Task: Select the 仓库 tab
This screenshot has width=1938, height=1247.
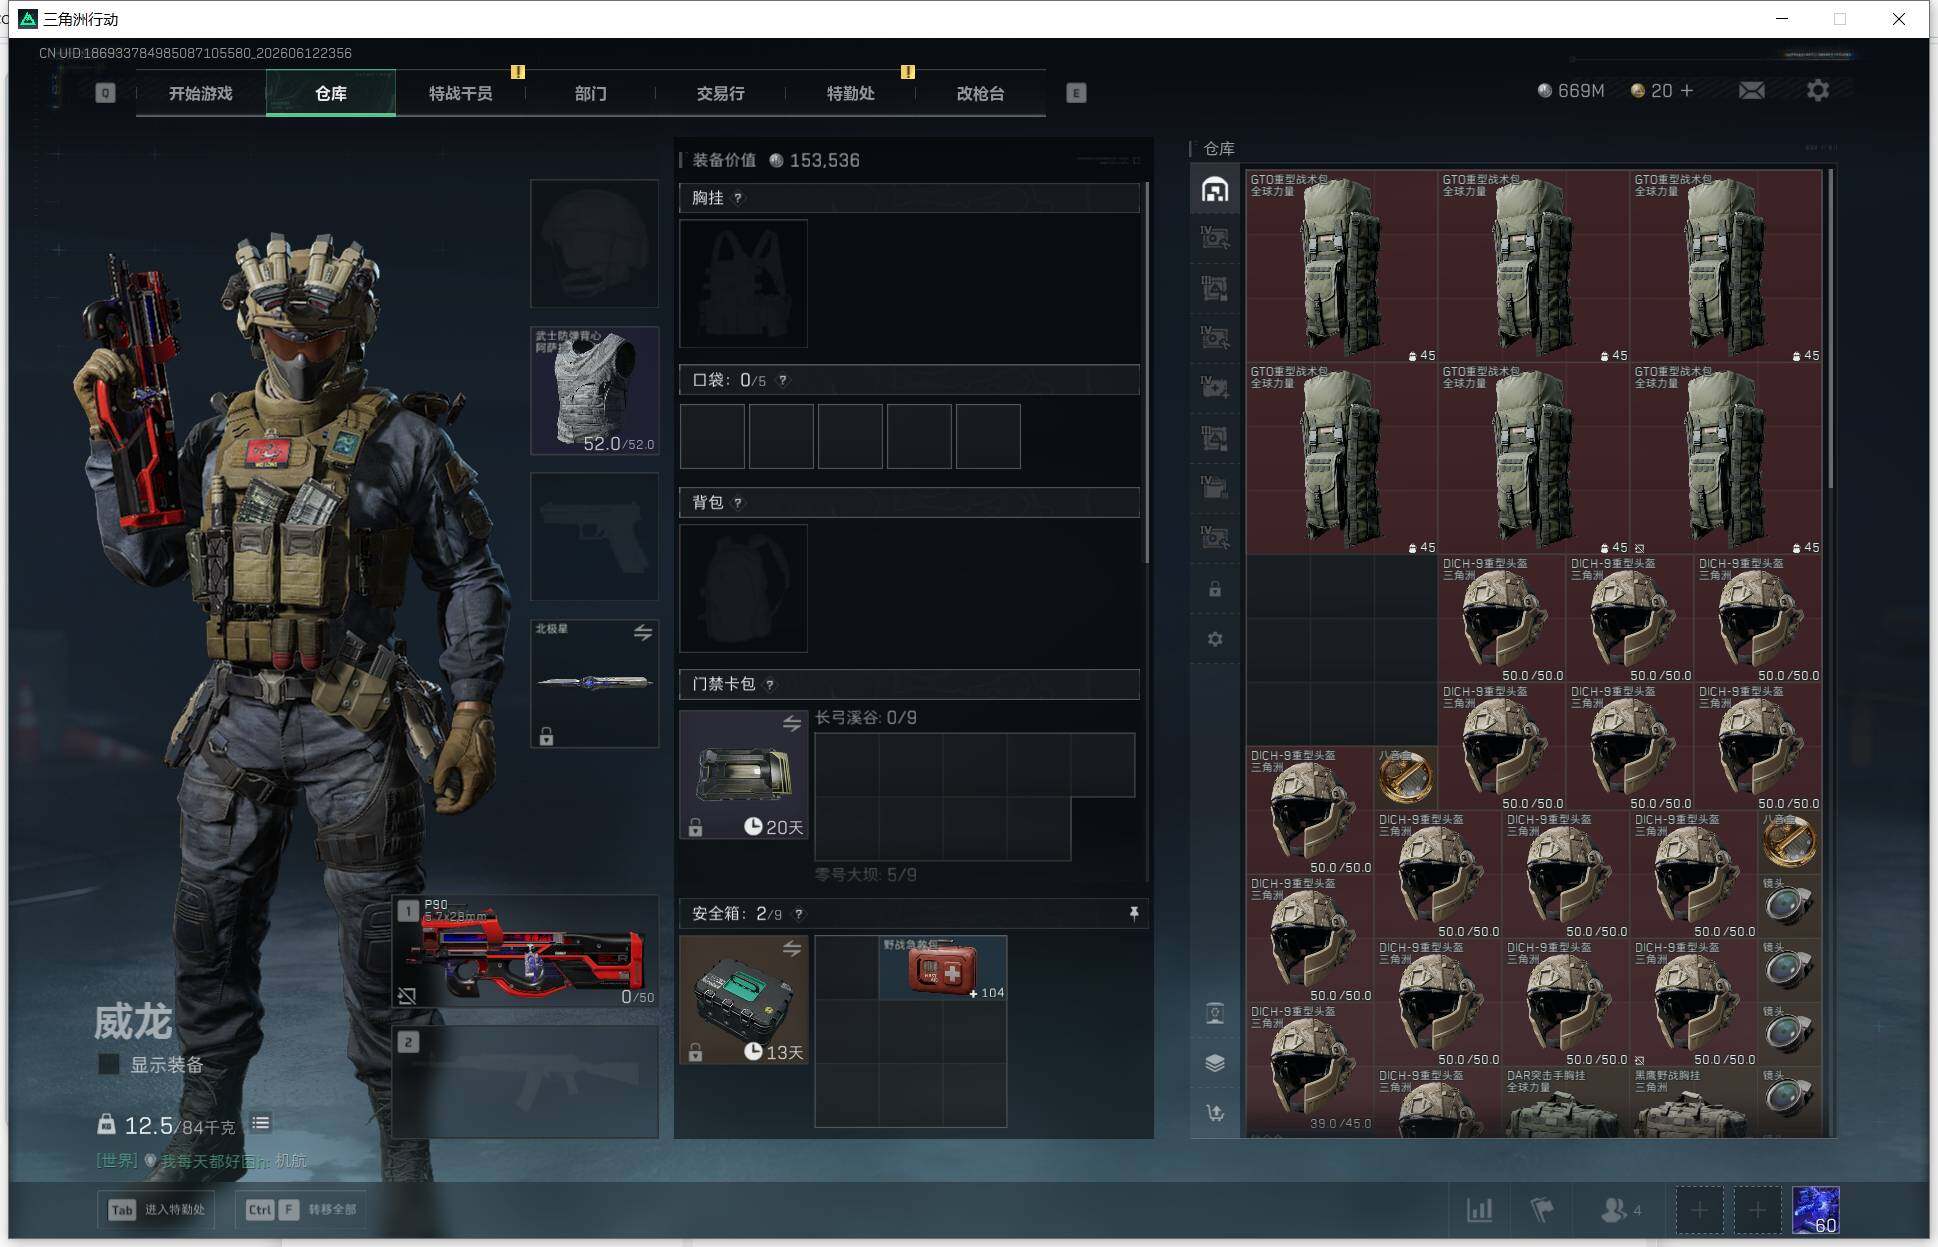Action: pyautogui.click(x=331, y=93)
